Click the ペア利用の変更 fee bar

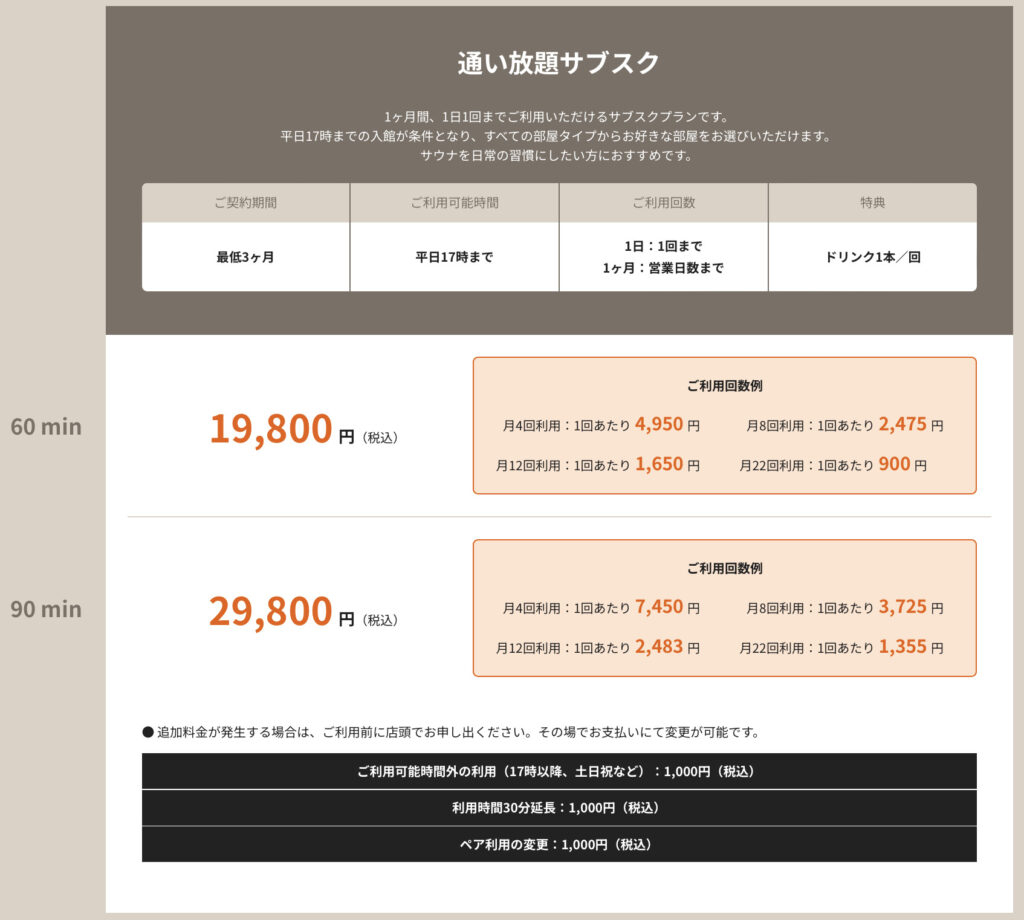click(x=558, y=844)
